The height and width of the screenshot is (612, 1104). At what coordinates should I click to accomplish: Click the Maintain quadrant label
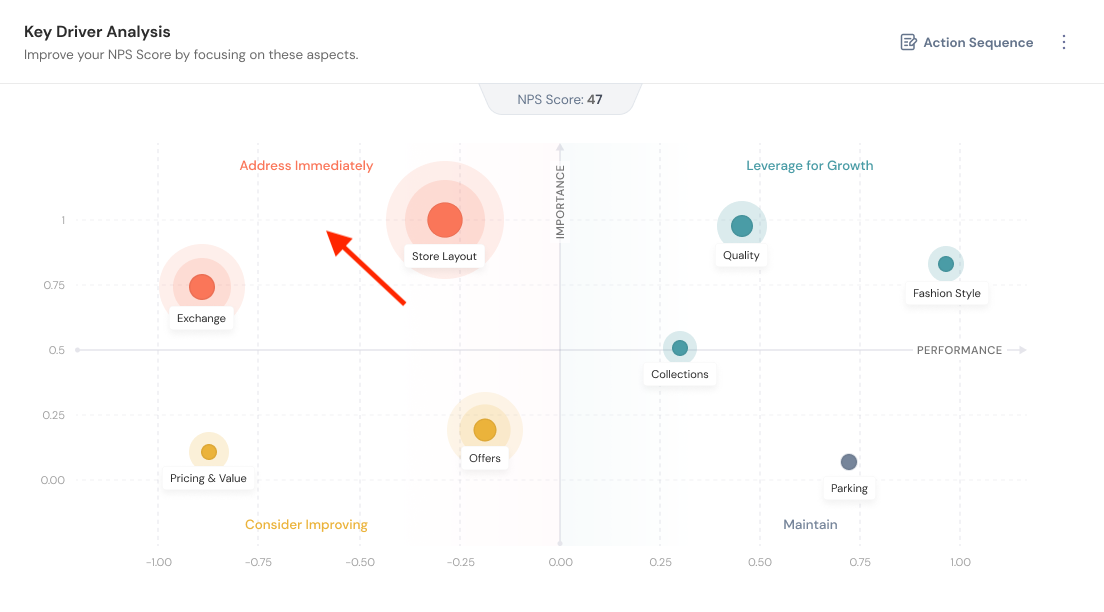coord(810,525)
